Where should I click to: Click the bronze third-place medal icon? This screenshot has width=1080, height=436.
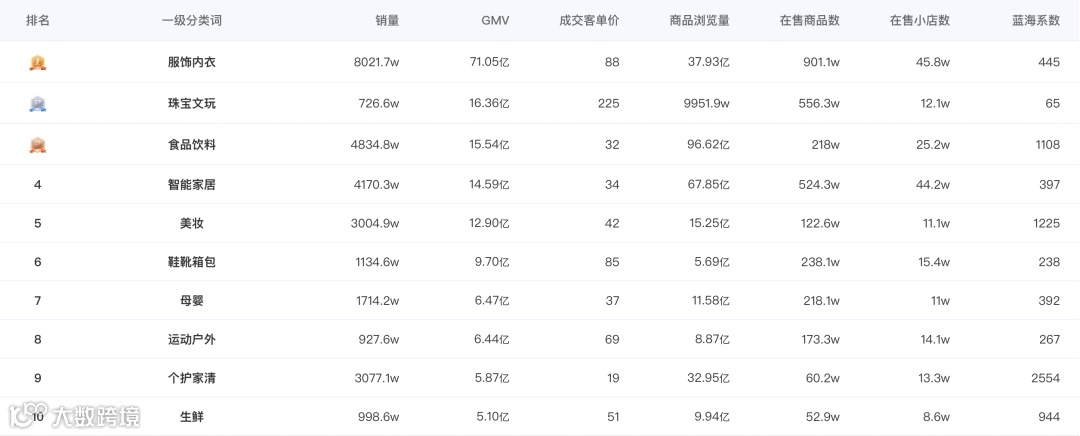(x=38, y=145)
